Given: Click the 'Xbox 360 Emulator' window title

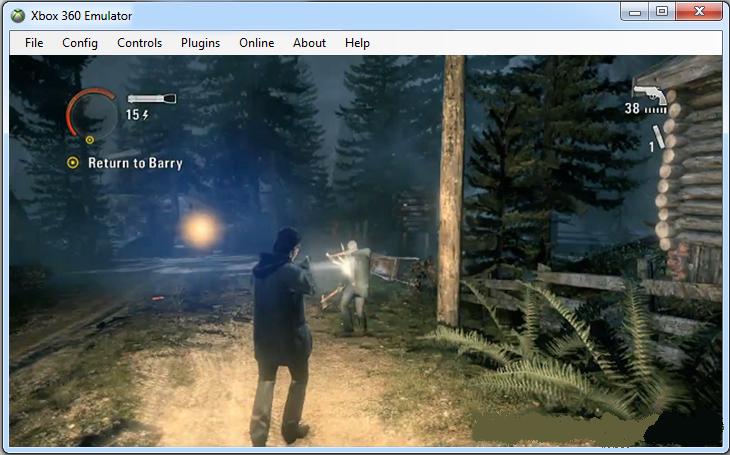Looking at the screenshot, I should click(81, 16).
